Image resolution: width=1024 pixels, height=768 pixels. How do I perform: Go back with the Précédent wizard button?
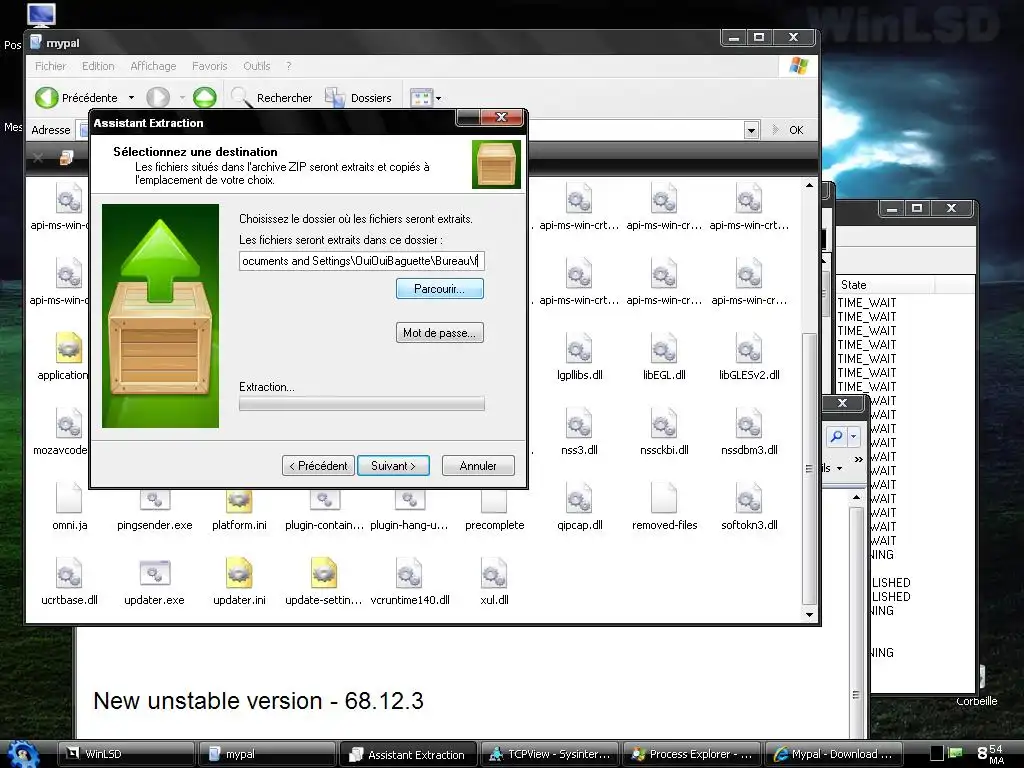point(318,466)
